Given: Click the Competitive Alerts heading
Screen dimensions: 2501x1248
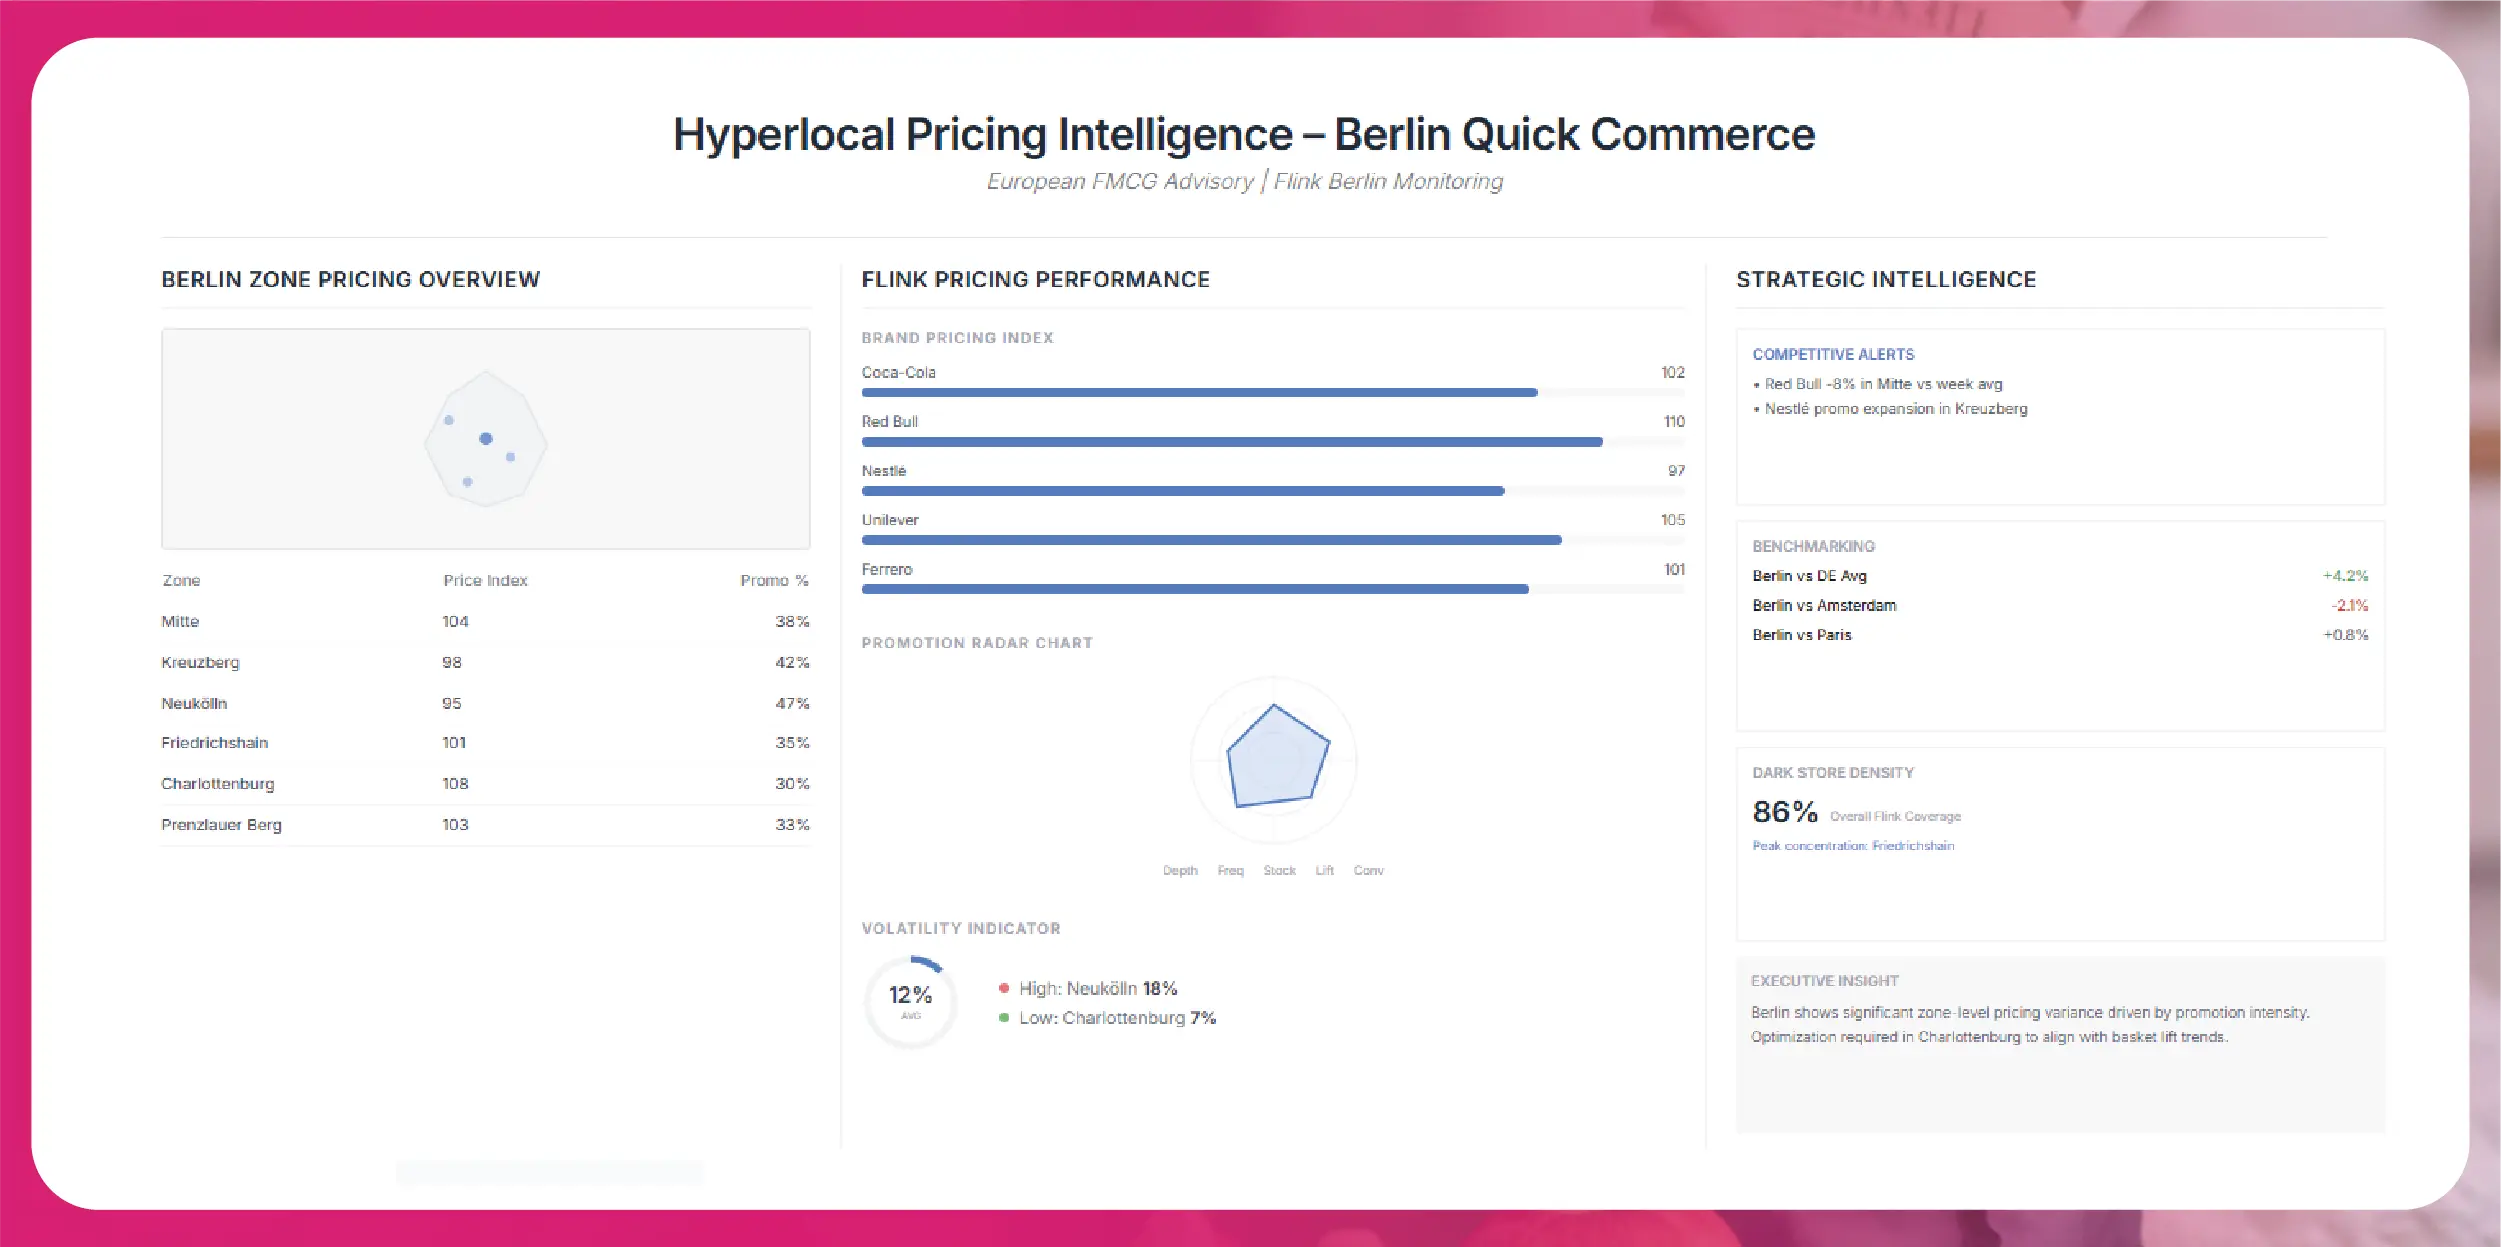Looking at the screenshot, I should point(1832,355).
